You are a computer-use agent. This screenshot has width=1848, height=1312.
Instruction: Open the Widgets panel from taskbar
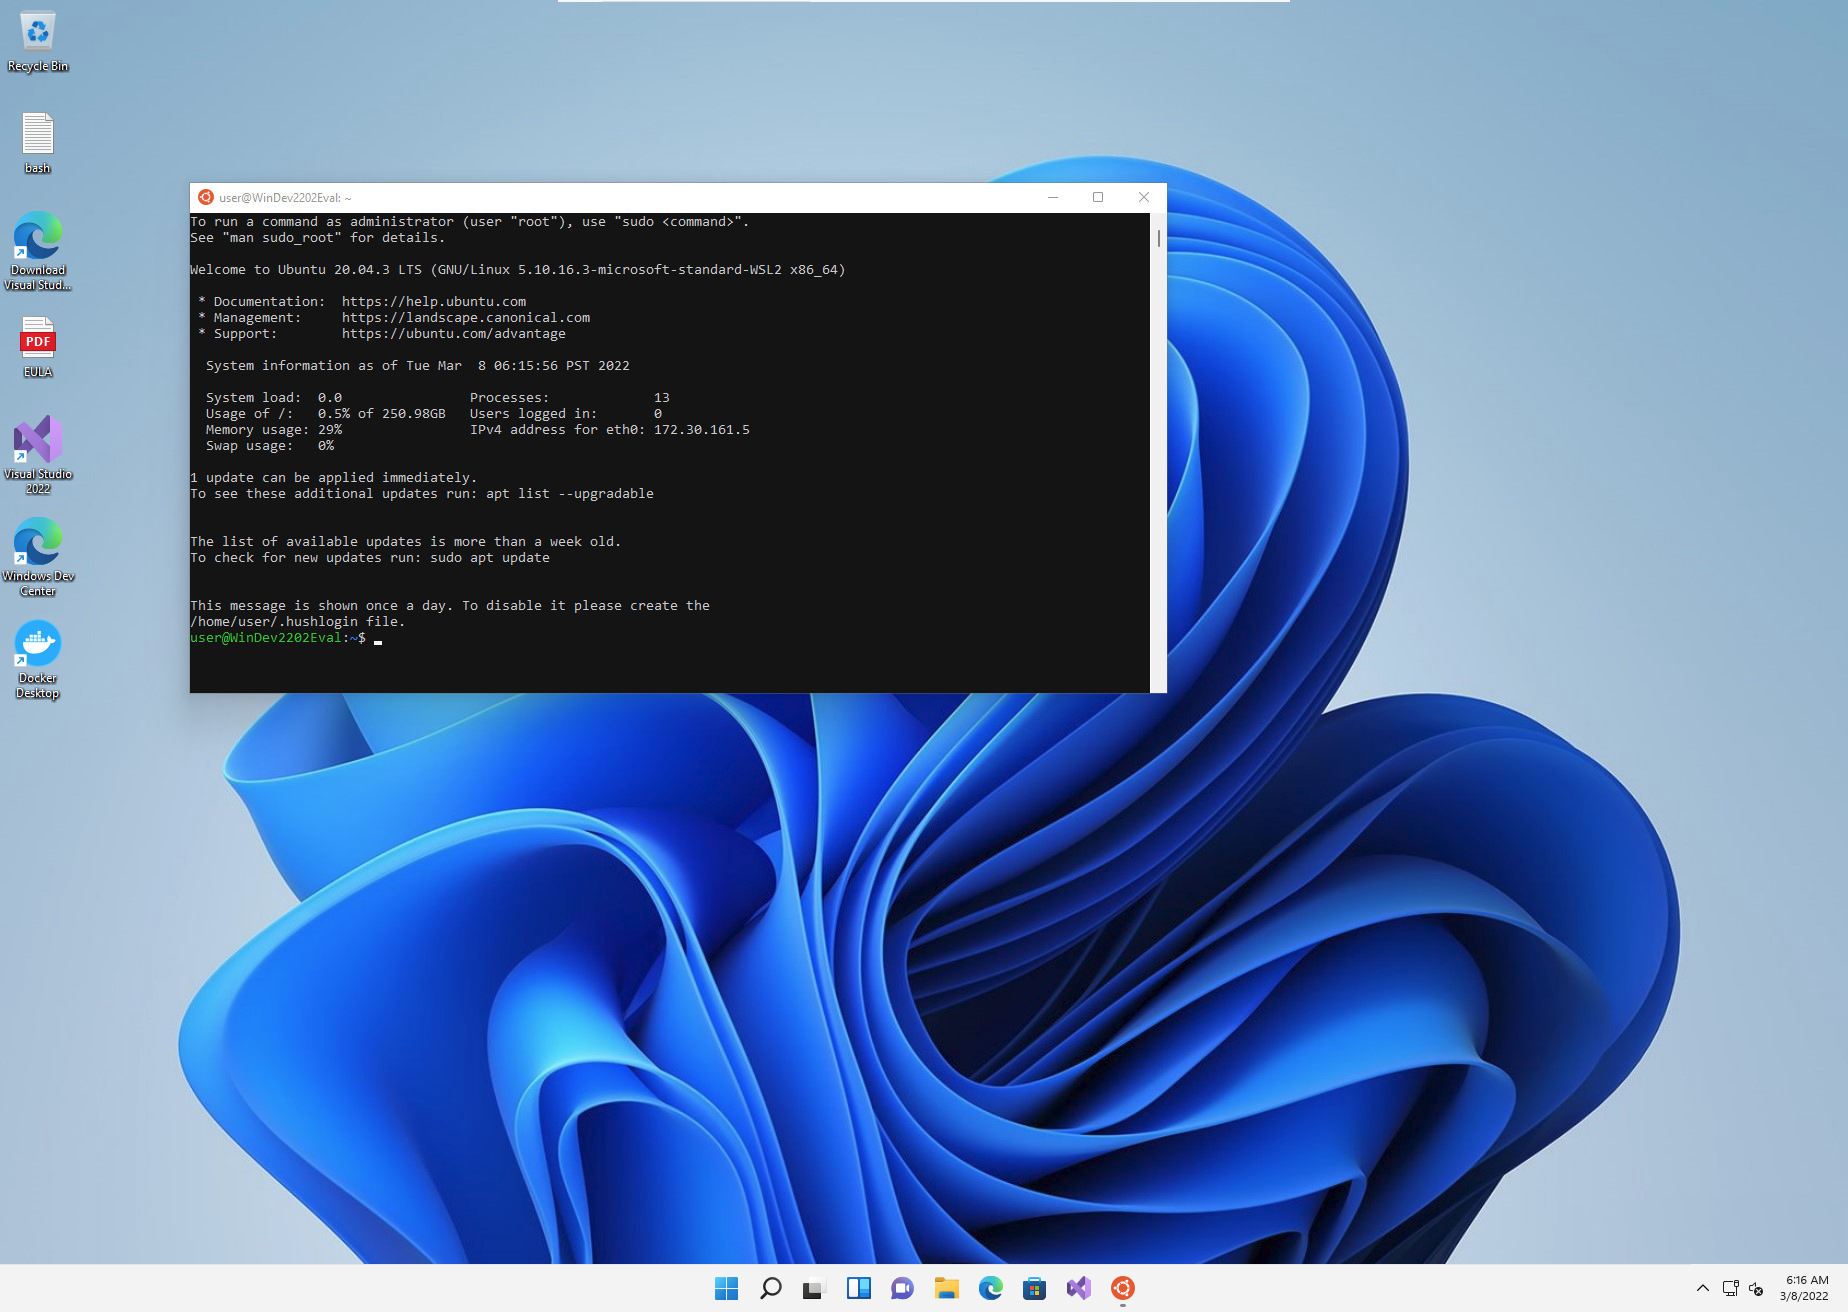858,1288
